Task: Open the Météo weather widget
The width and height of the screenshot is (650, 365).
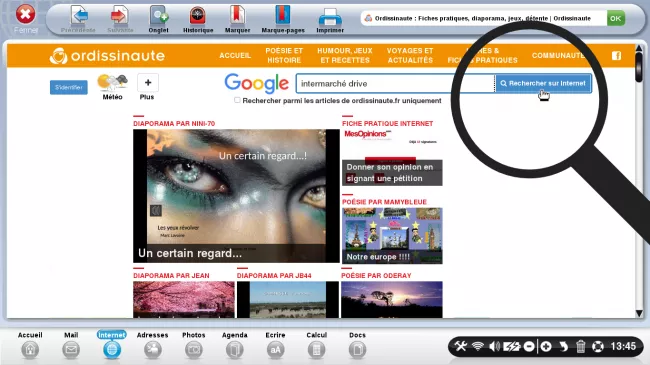Action: (x=112, y=87)
